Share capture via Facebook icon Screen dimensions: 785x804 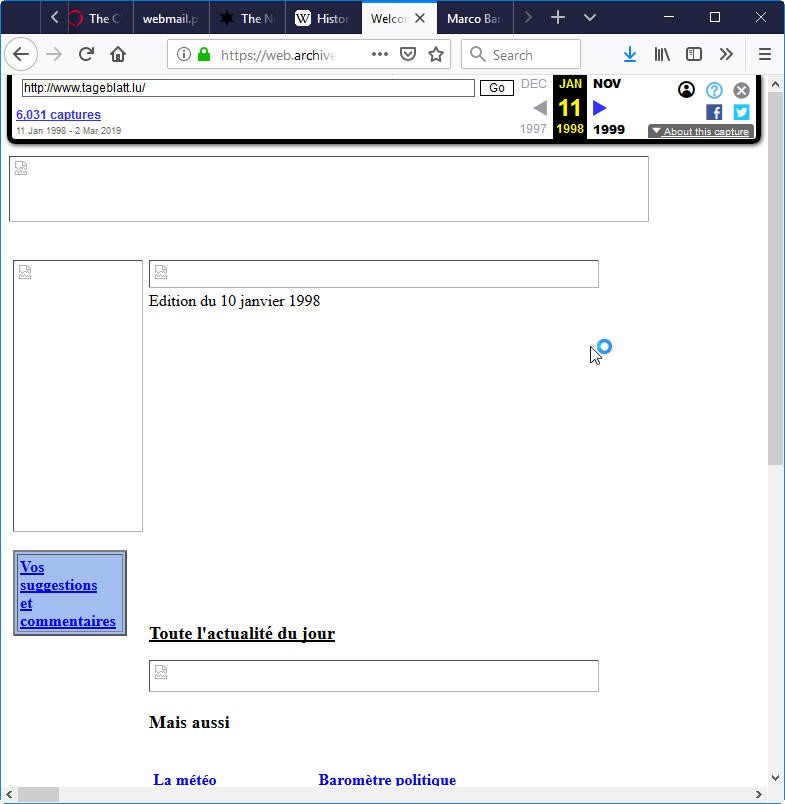[714, 112]
